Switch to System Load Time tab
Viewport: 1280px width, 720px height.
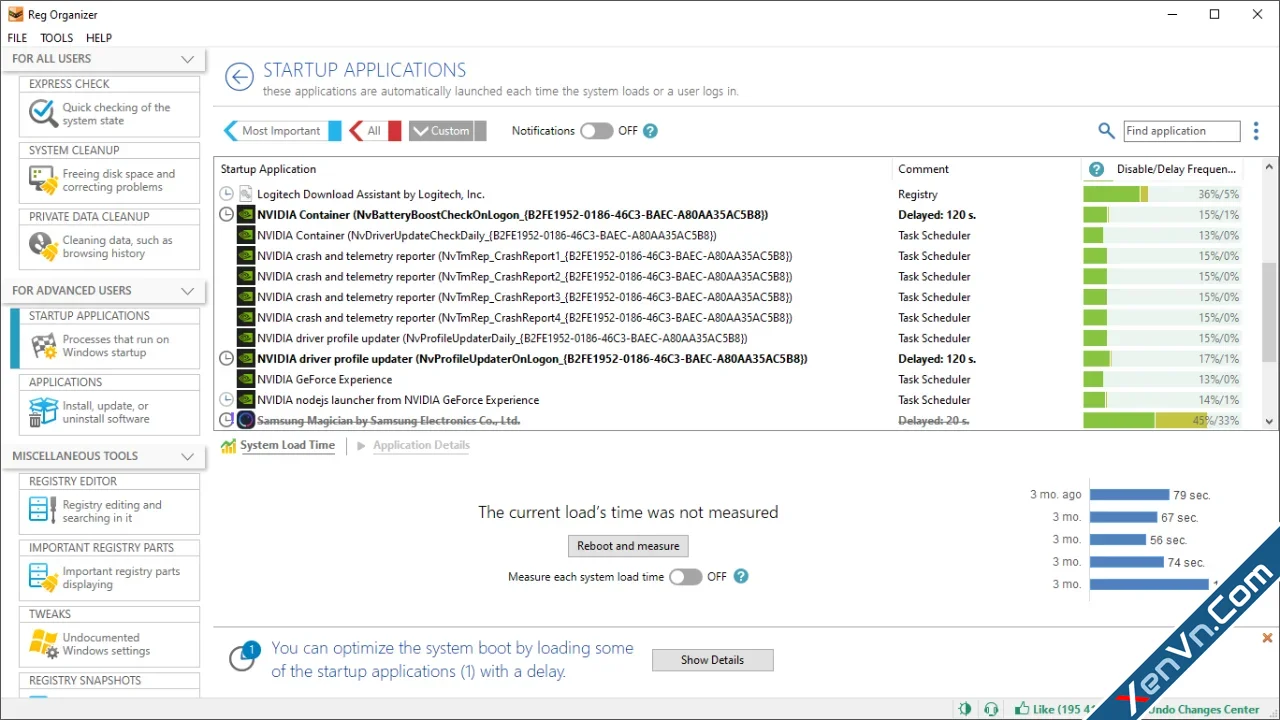point(287,445)
